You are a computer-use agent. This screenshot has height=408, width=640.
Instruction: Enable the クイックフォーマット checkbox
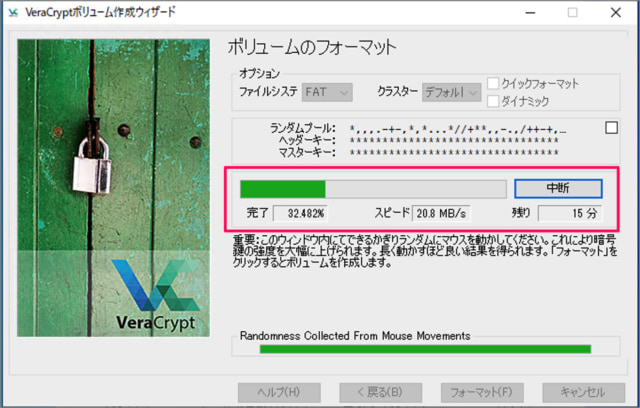click(493, 83)
